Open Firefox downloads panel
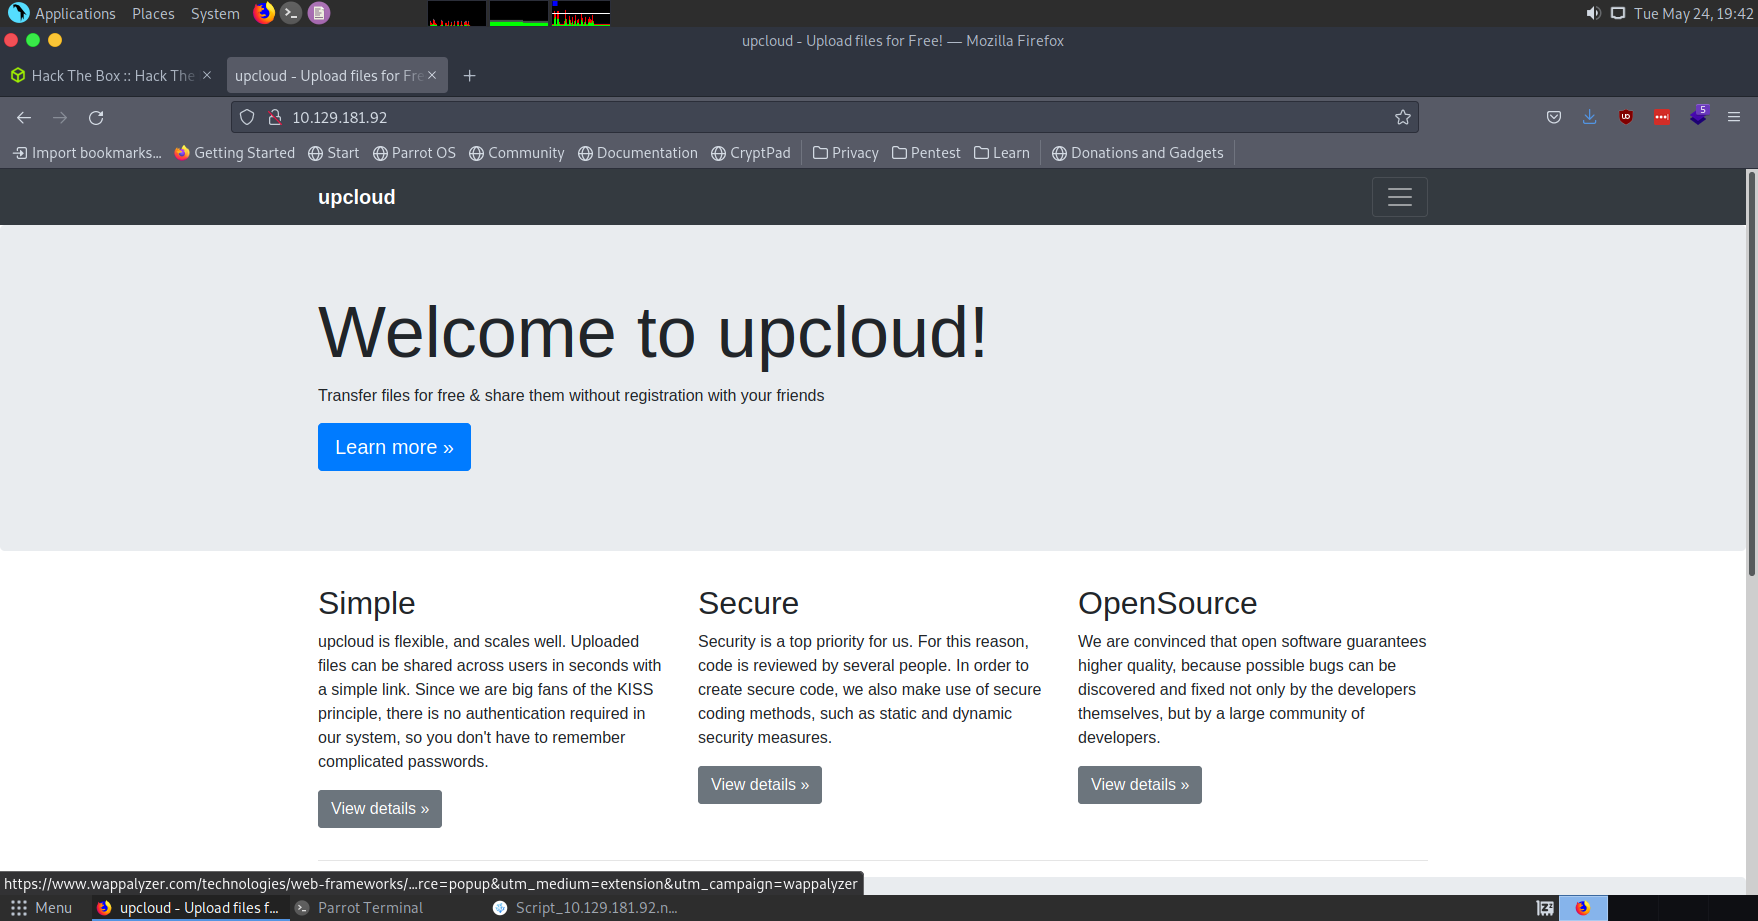This screenshot has height=921, width=1758. (1590, 118)
